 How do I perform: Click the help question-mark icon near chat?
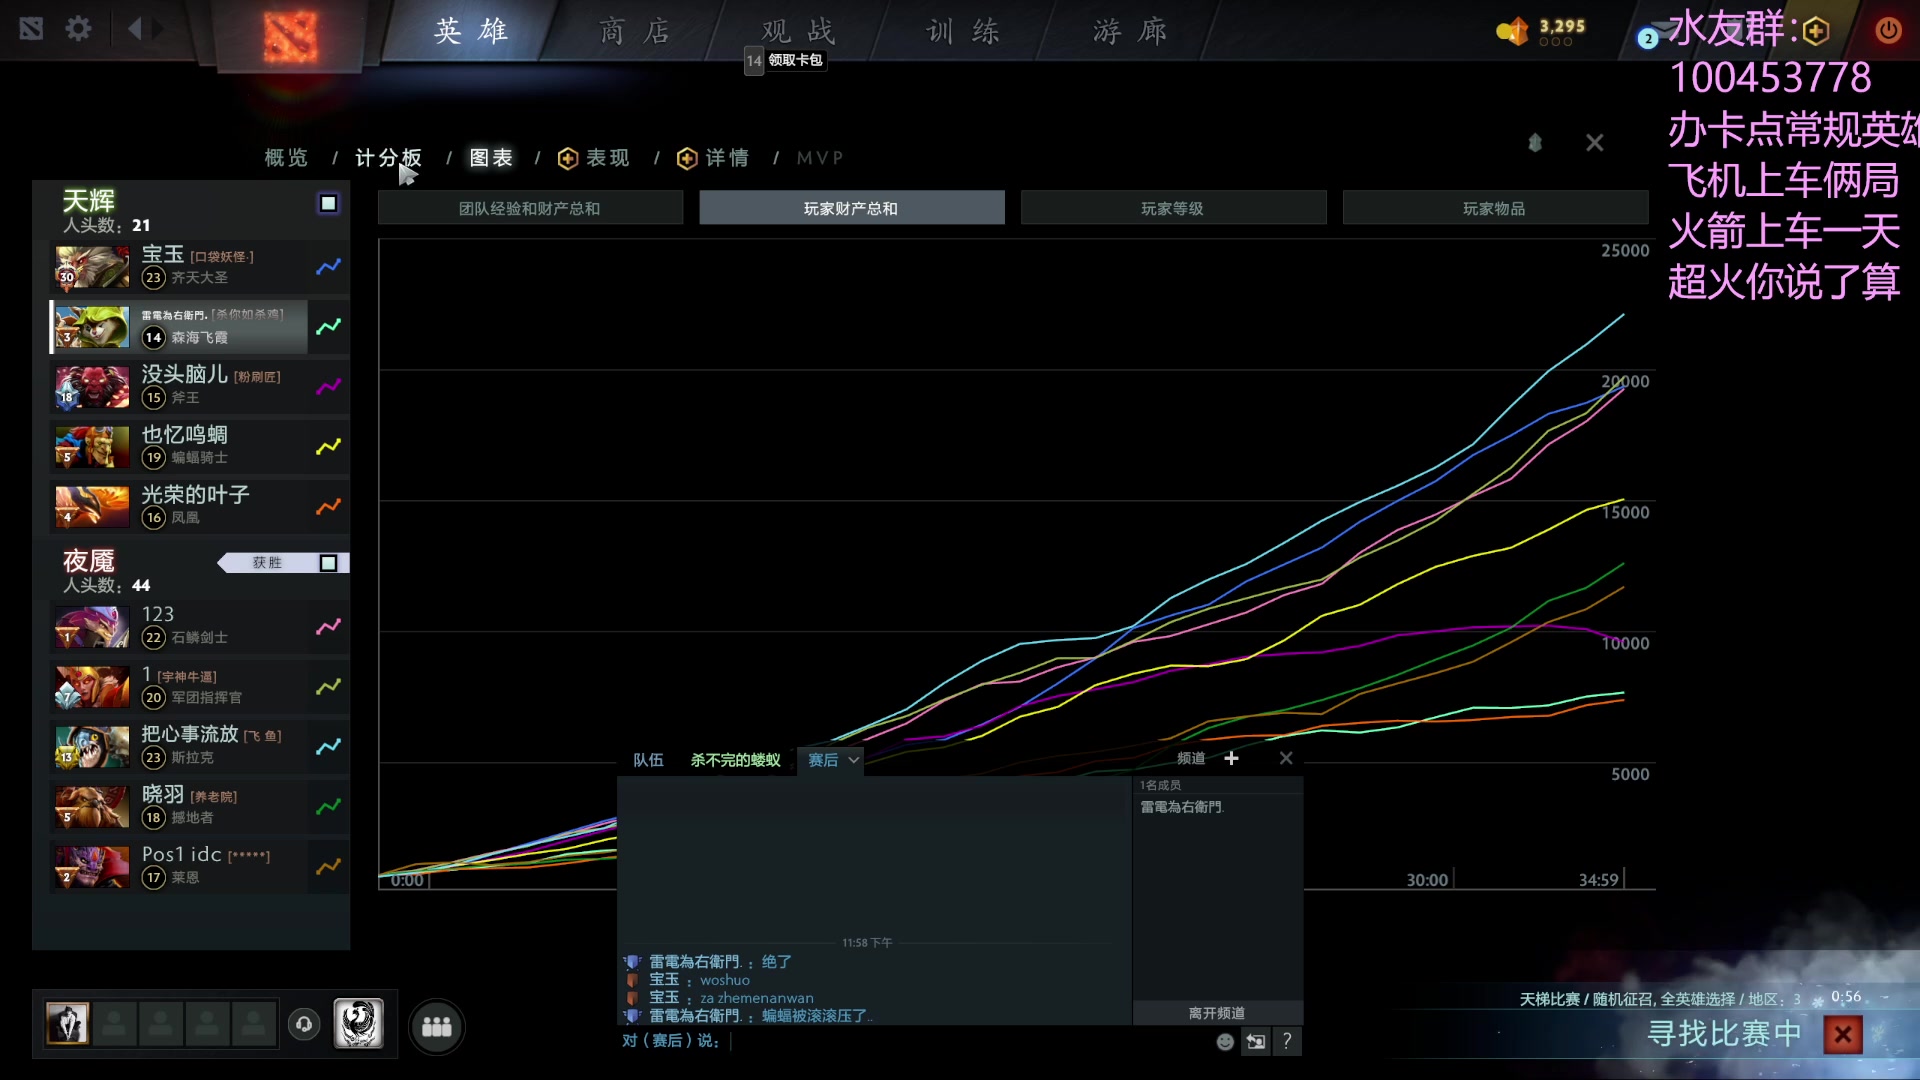(x=1289, y=1041)
